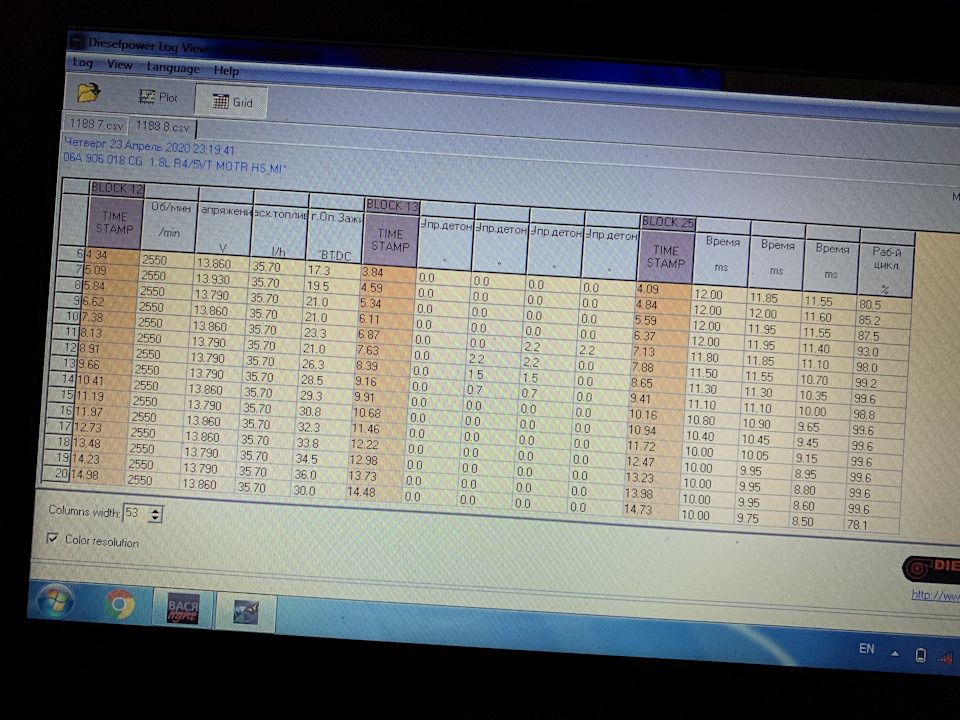Switch to Grid view
This screenshot has height=720, width=960.
pyautogui.click(x=231, y=102)
